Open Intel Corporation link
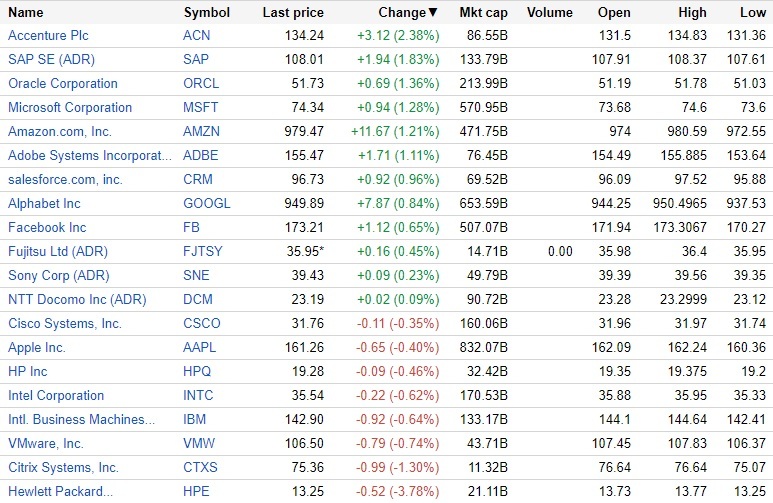This screenshot has height=503, width=773. [56, 395]
